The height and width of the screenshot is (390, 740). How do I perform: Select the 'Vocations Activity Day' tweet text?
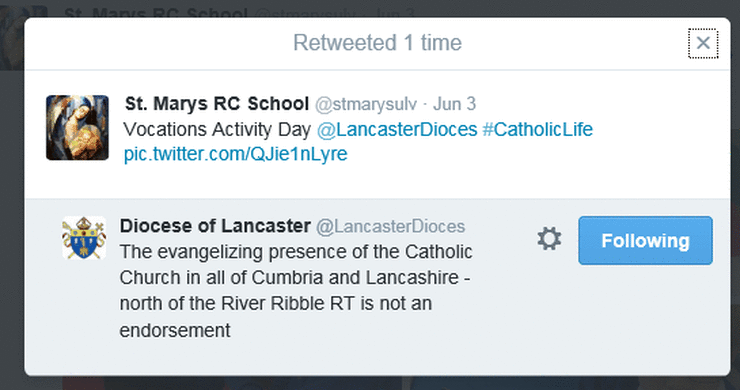coord(217,129)
